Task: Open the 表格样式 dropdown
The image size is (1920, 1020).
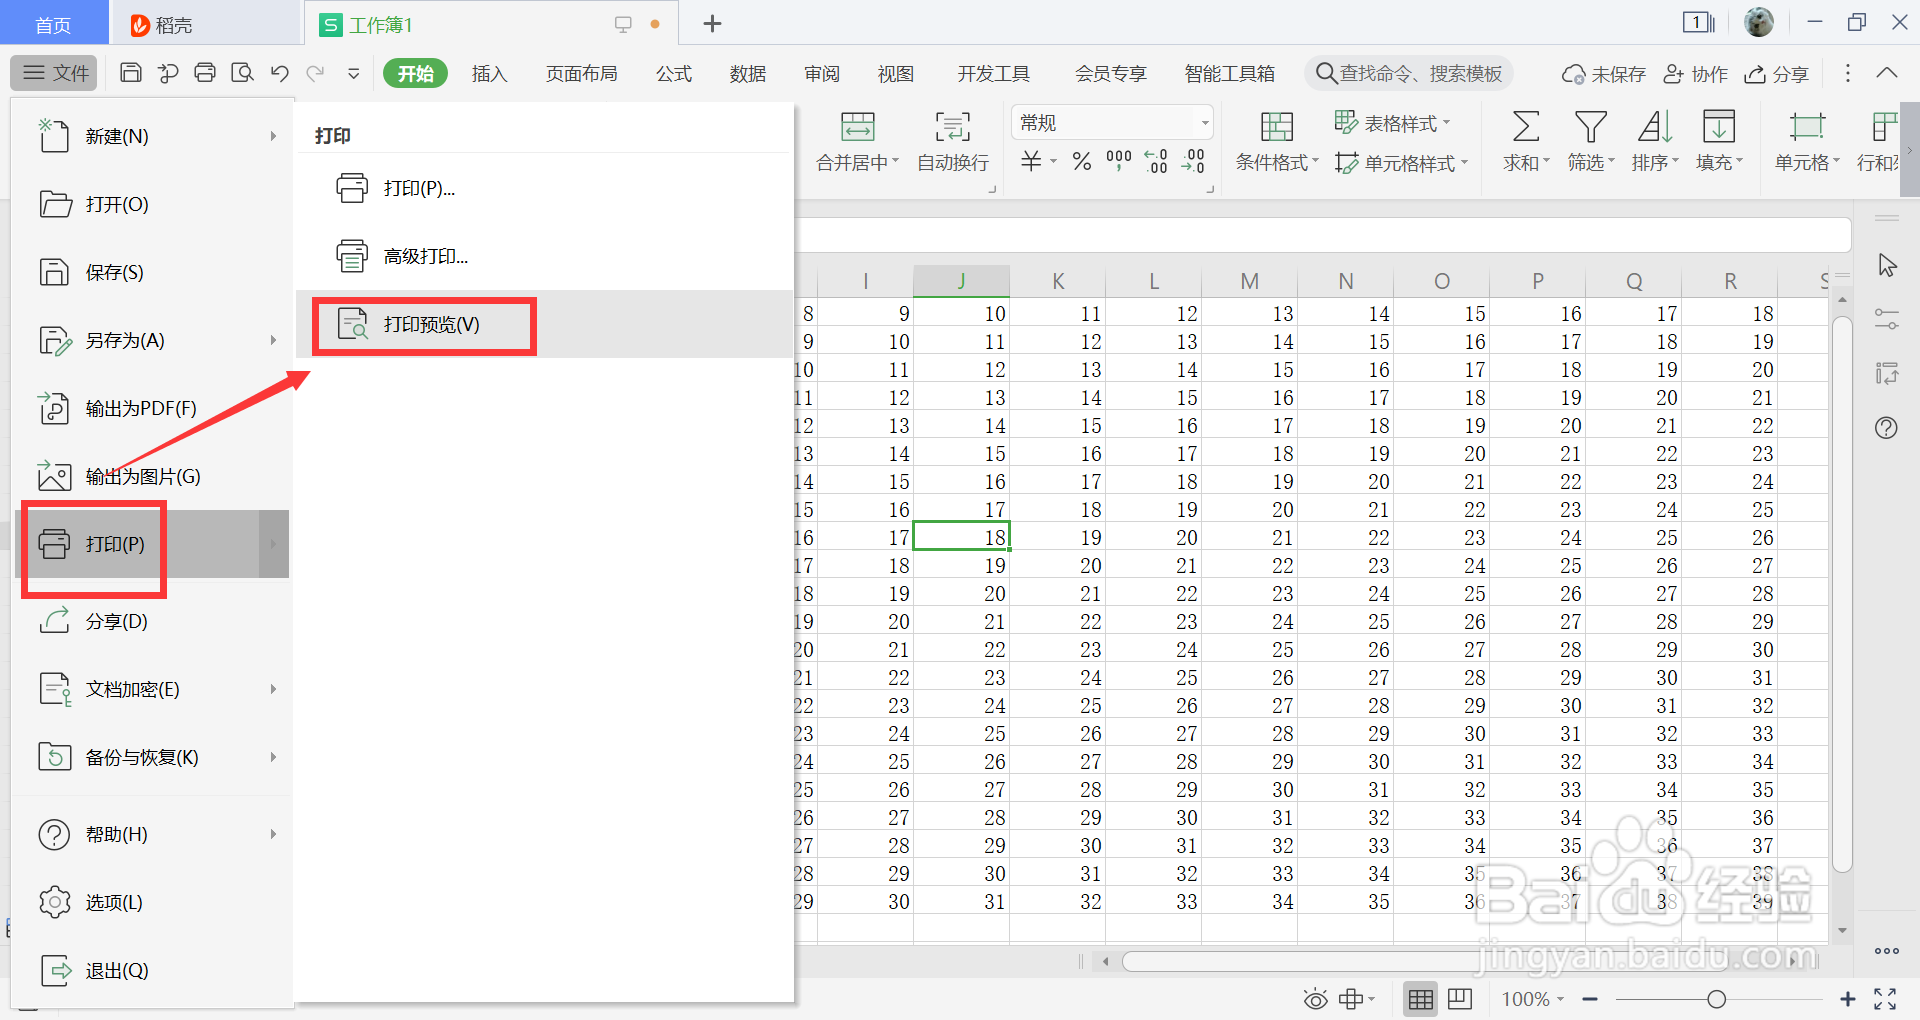Action: pos(1392,123)
